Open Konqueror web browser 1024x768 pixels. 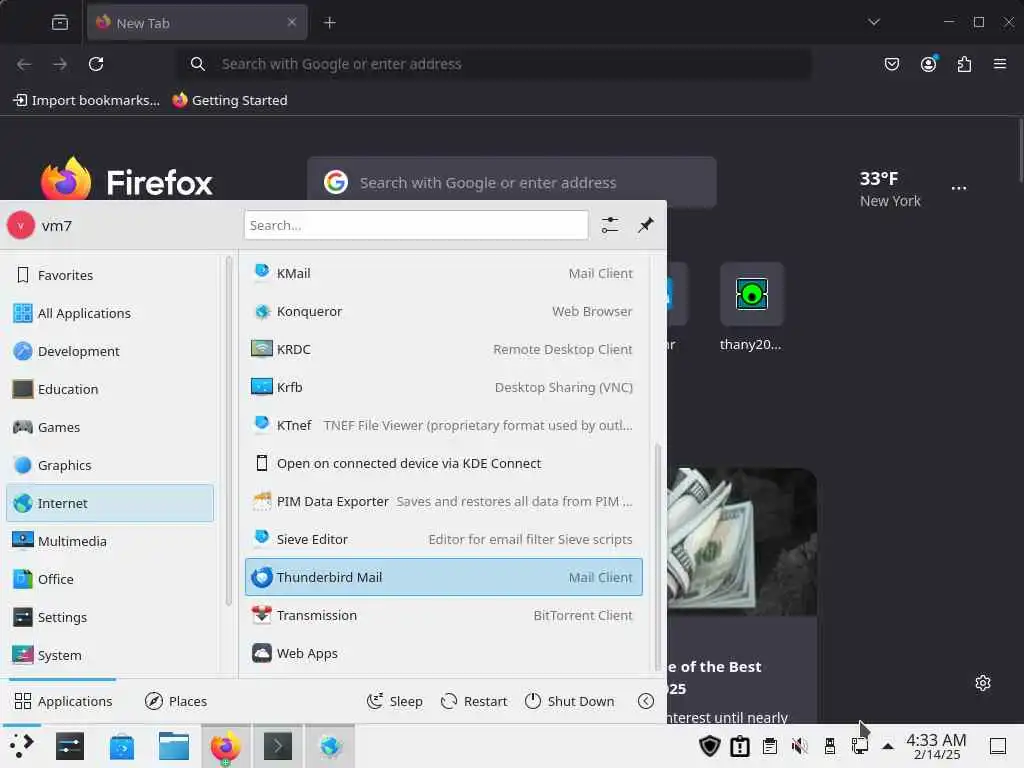coord(443,312)
